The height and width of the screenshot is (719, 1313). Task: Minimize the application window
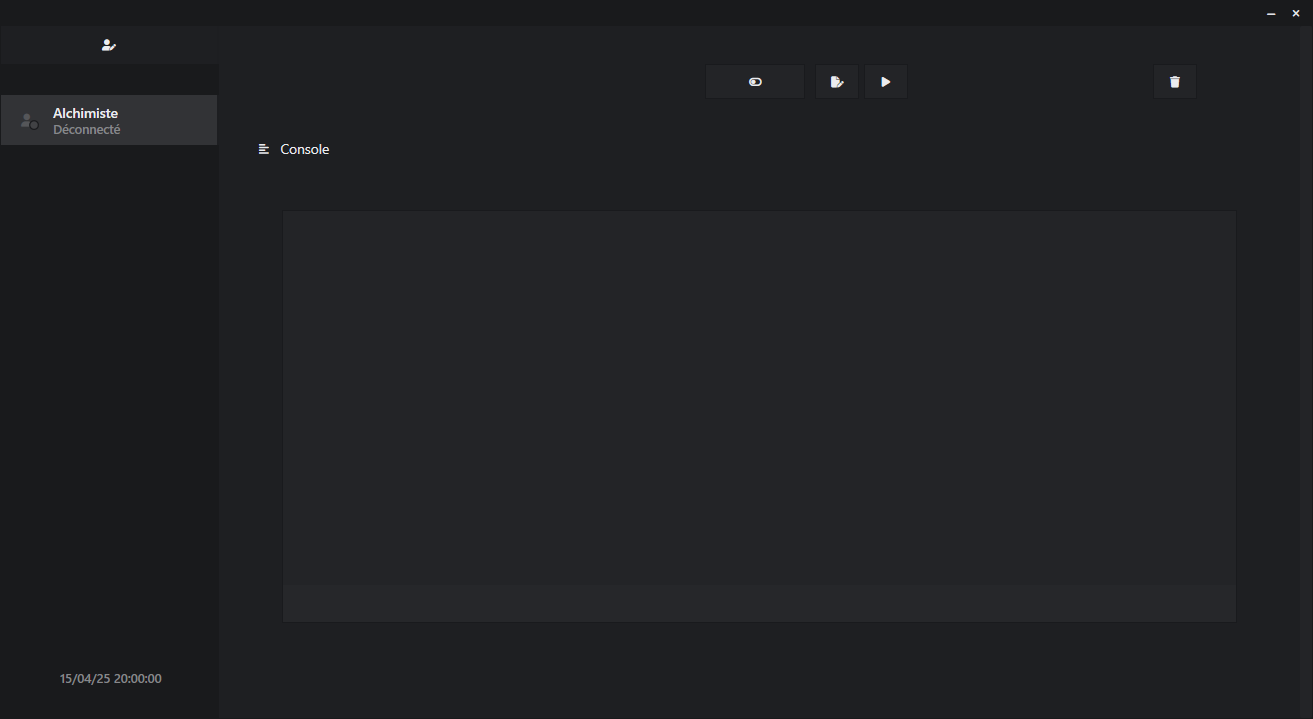point(1271,13)
